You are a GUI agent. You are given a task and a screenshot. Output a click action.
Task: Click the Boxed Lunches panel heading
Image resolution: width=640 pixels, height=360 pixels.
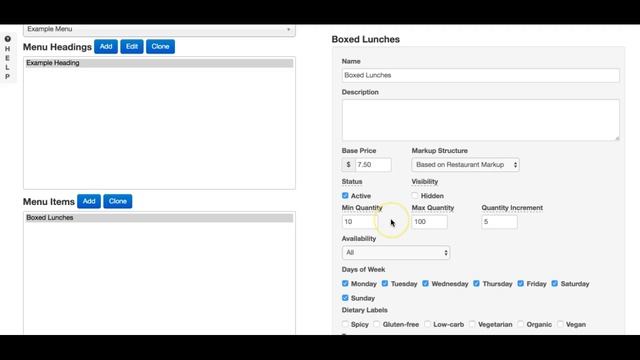(366, 40)
